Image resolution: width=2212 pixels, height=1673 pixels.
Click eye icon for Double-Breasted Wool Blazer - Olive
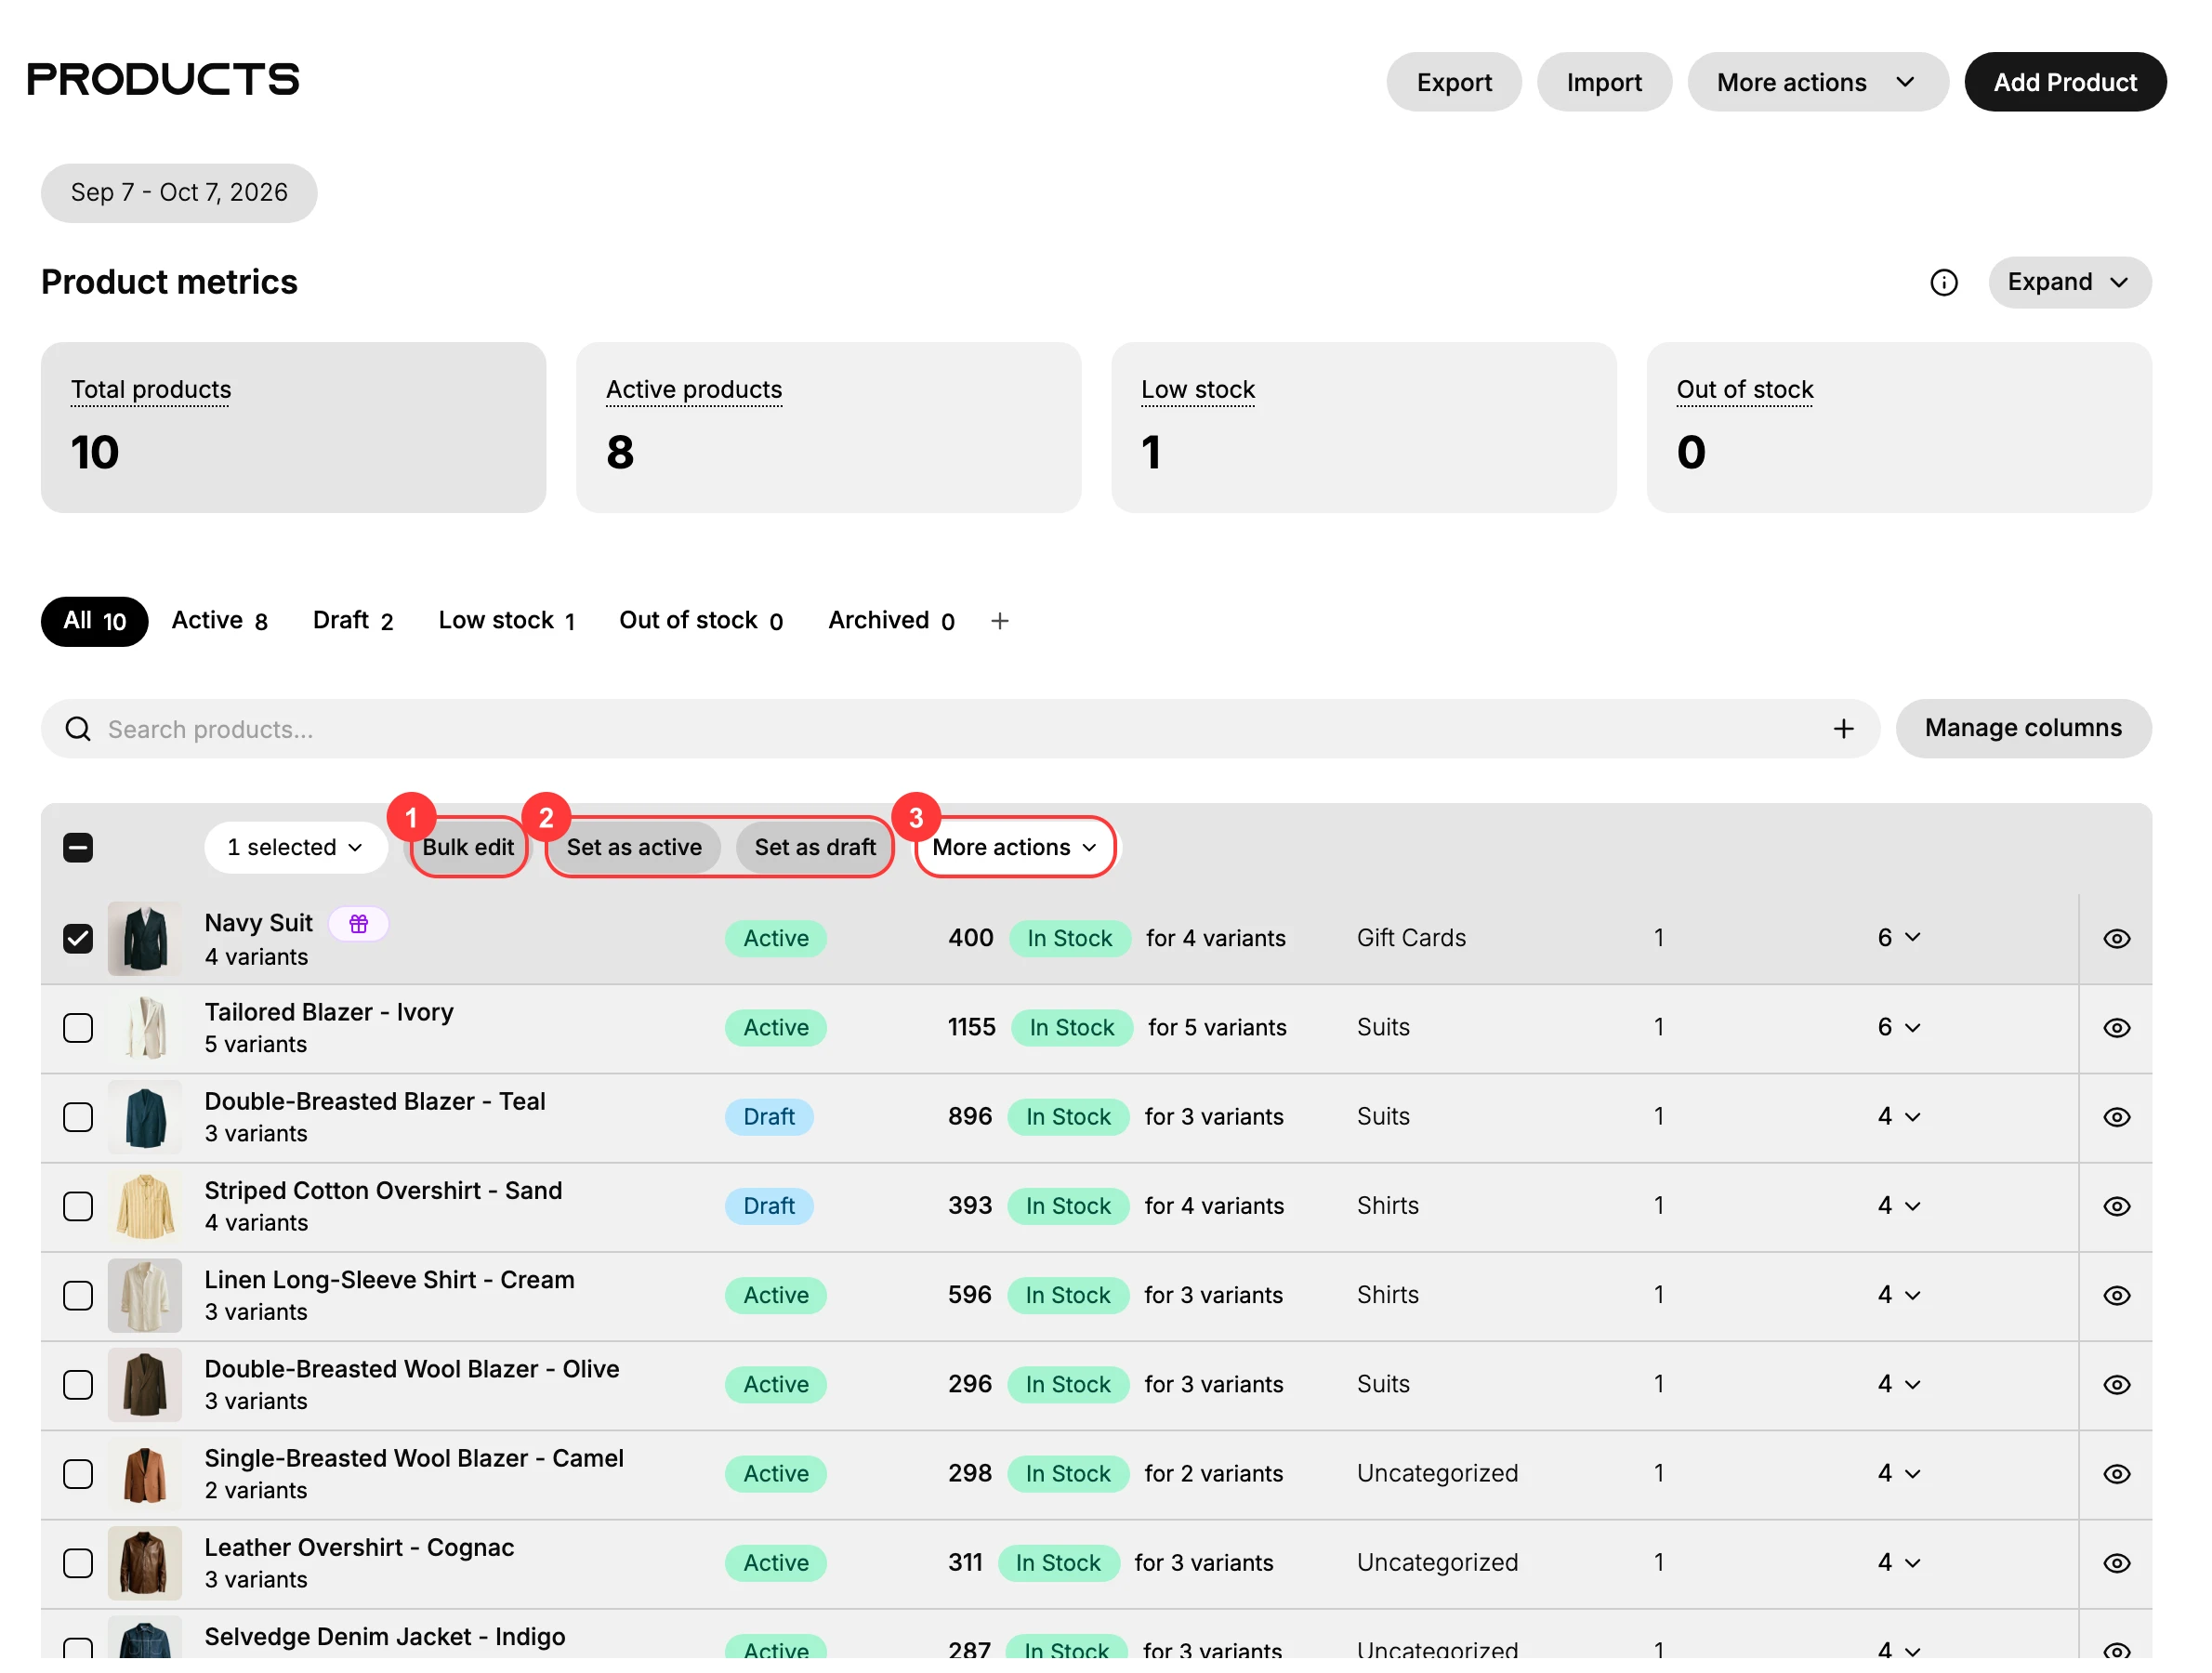[x=2116, y=1385]
